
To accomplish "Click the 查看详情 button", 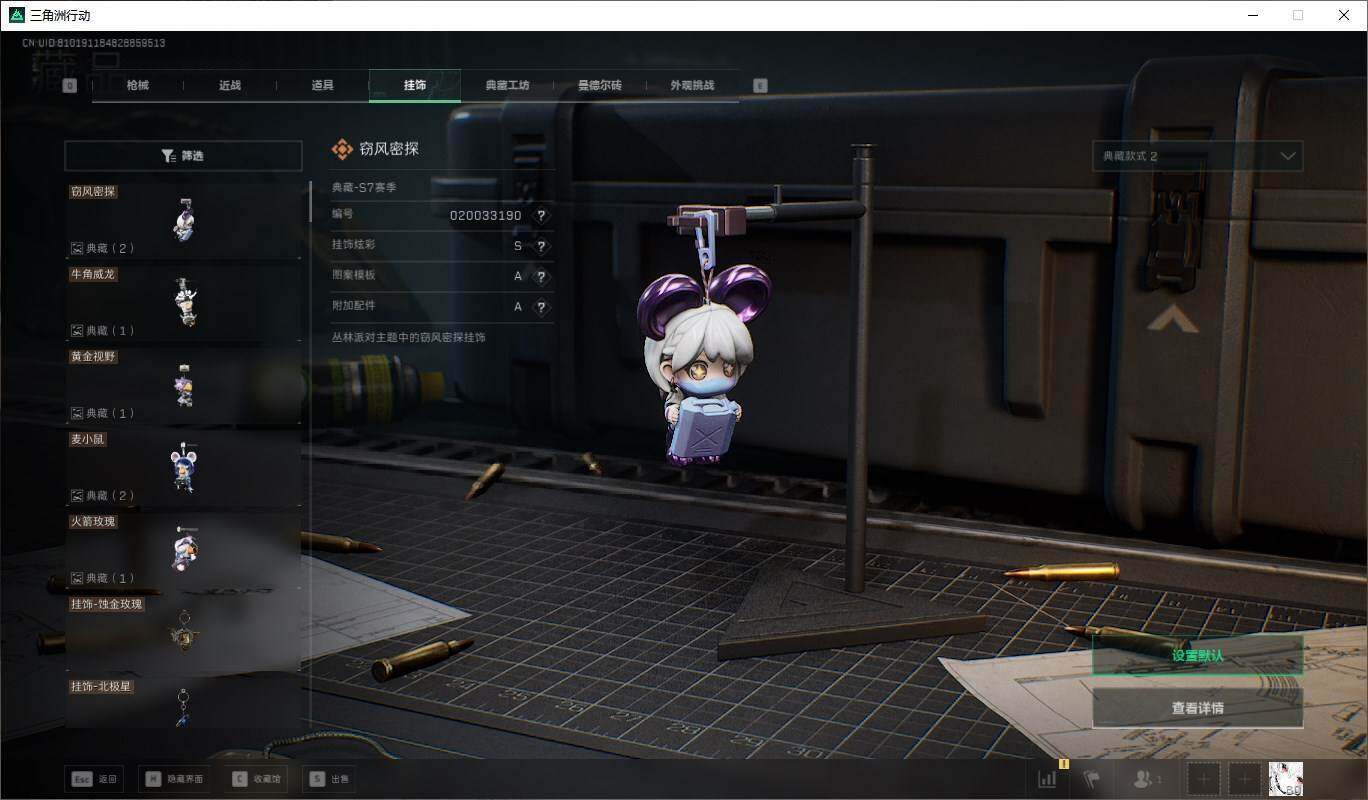I will (1197, 708).
